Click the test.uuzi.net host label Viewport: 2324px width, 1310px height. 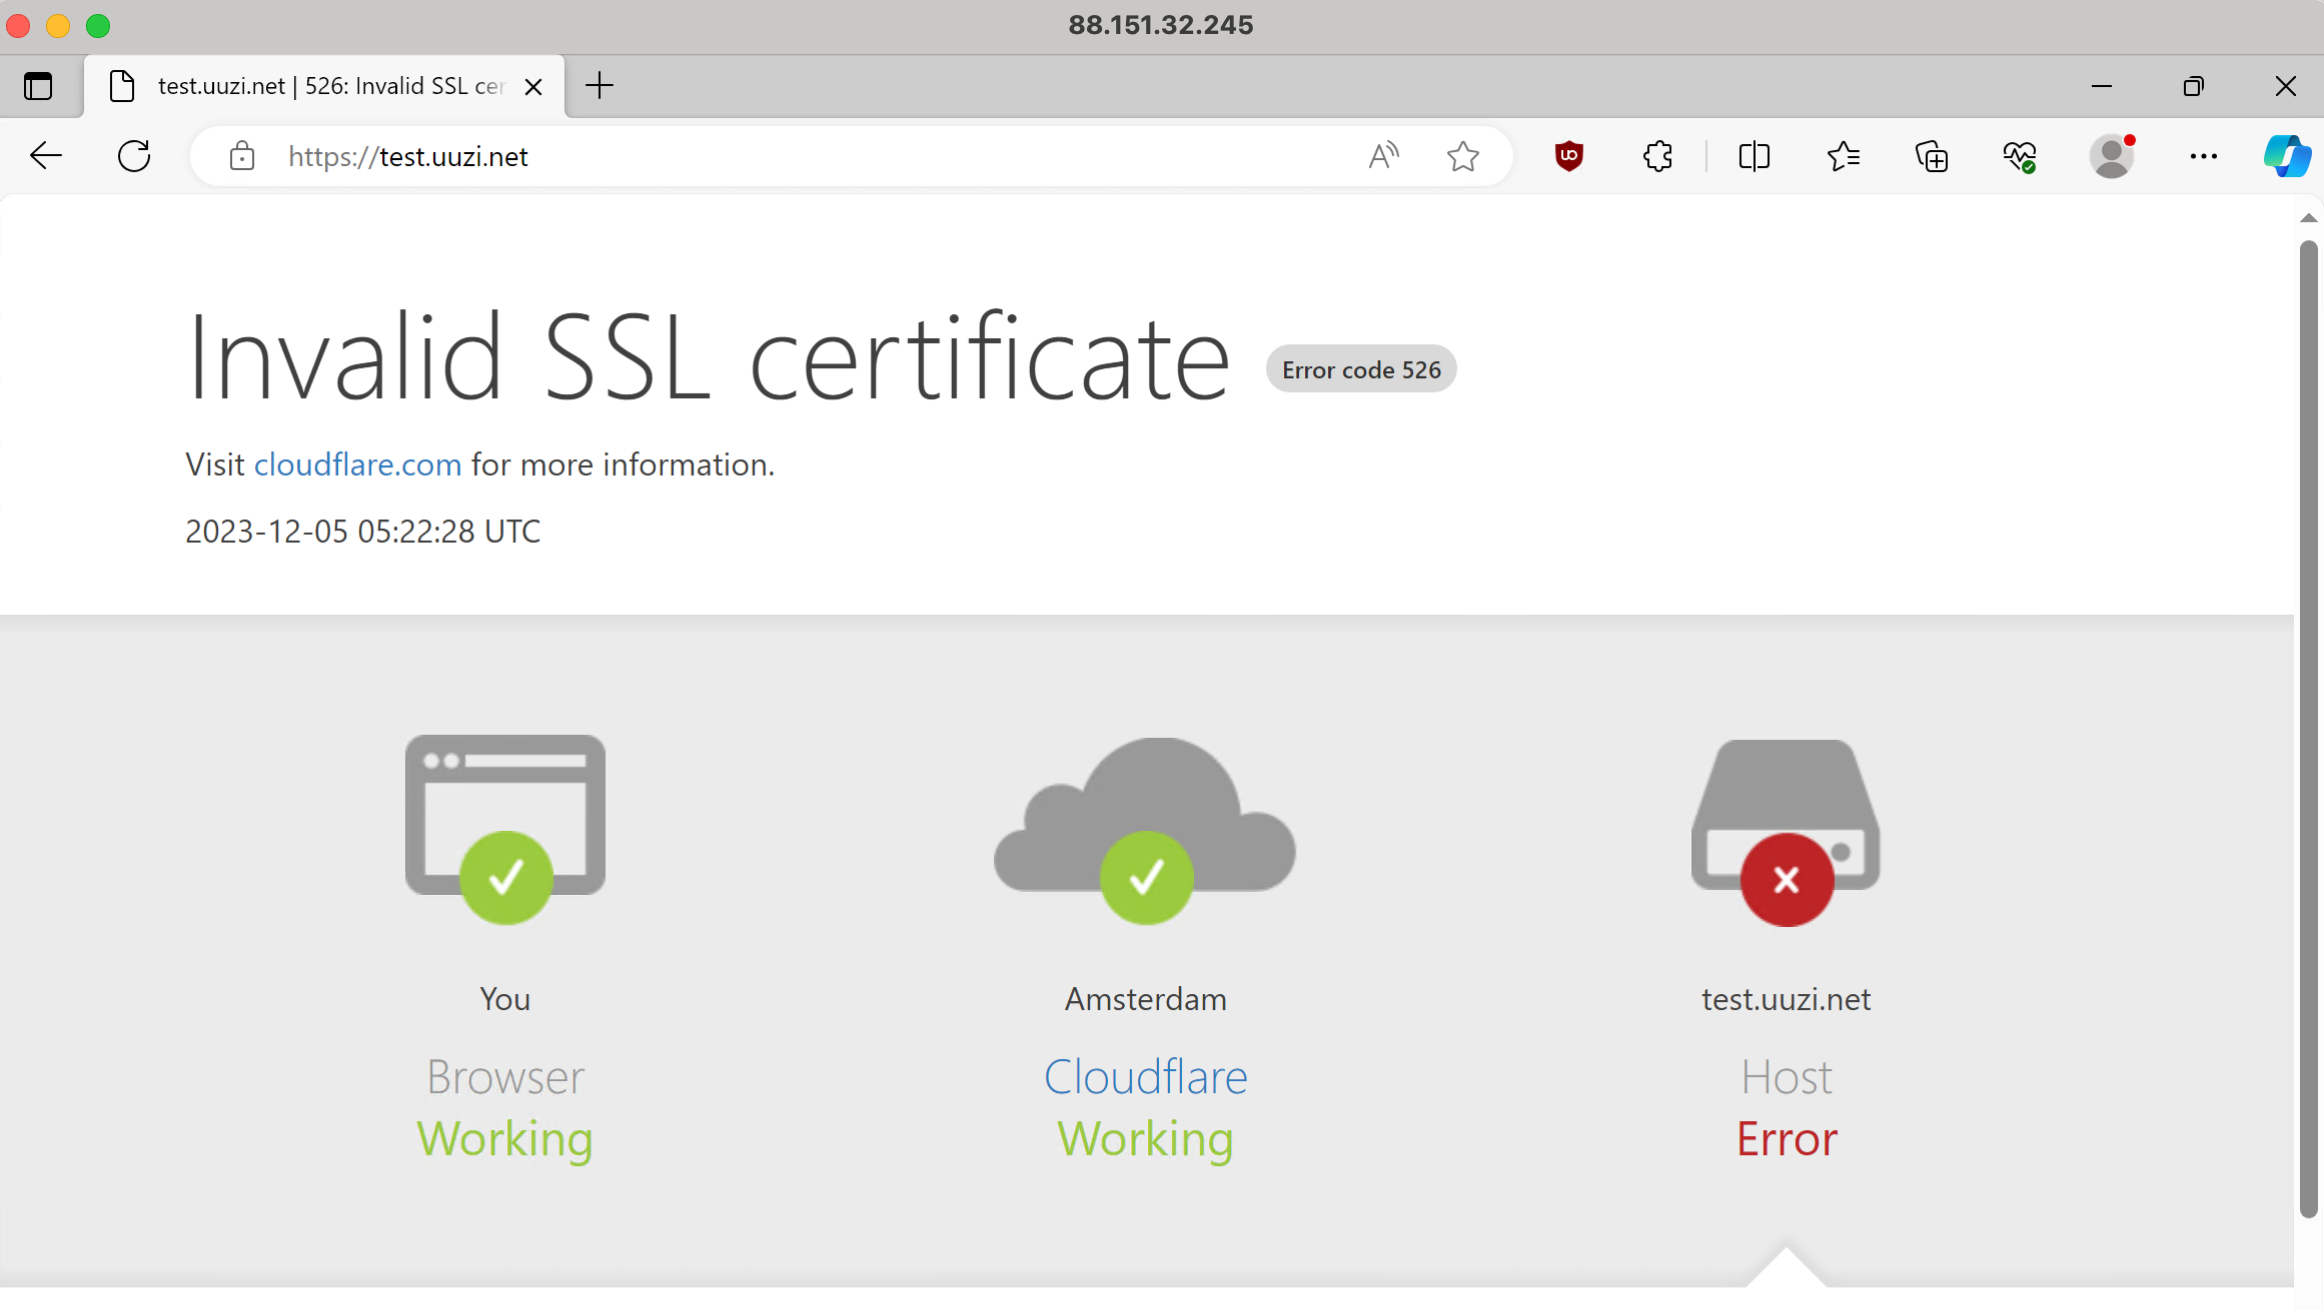pos(1786,999)
